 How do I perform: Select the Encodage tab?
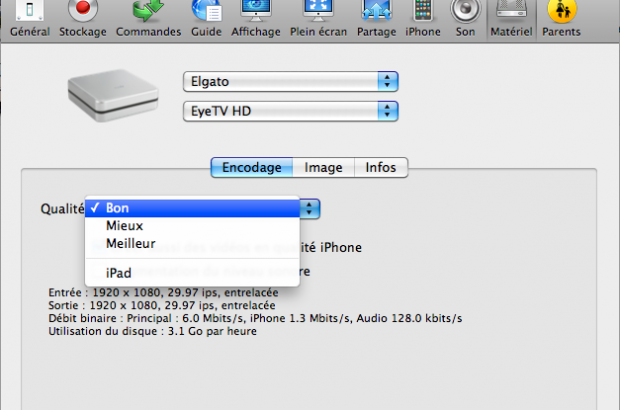tap(252, 168)
